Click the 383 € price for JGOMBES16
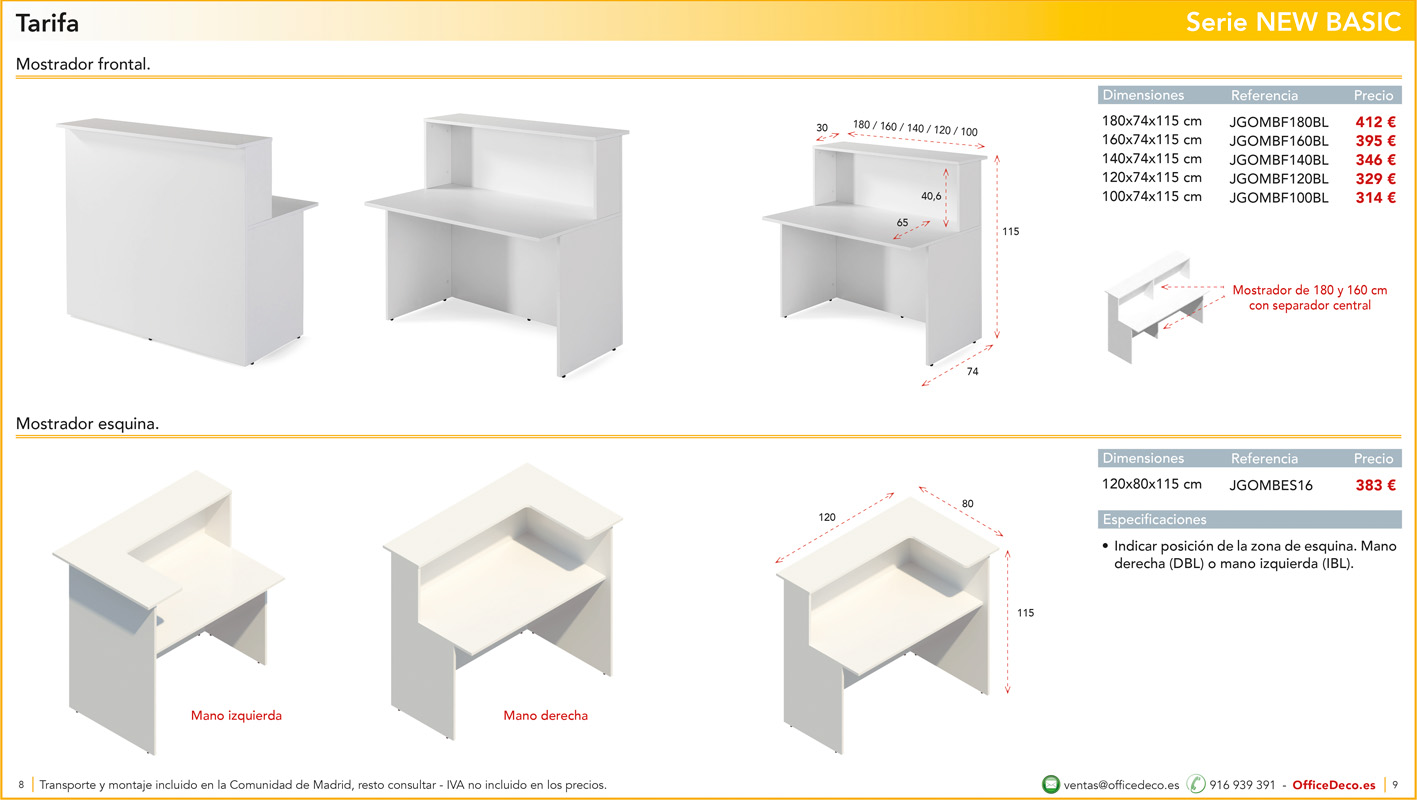The height and width of the screenshot is (800, 1417). (x=1374, y=484)
